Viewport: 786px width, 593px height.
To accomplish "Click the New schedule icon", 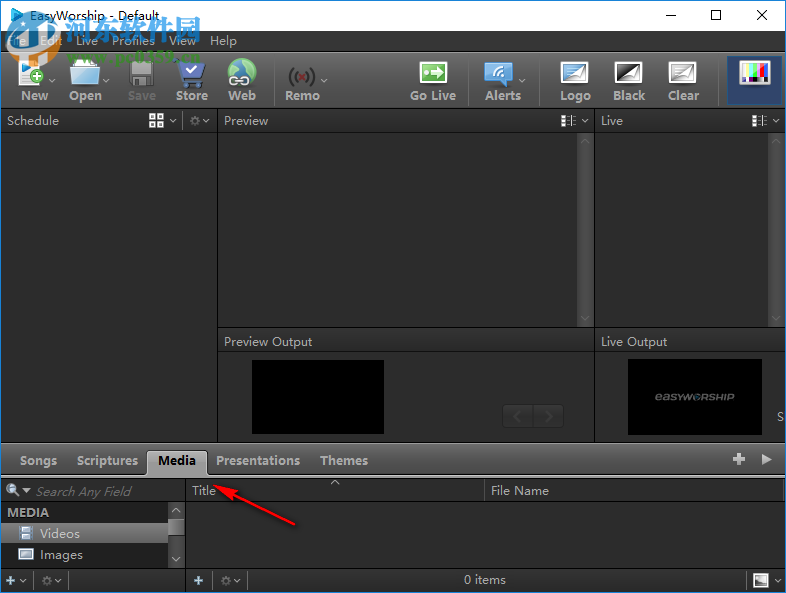I will click(x=31, y=73).
